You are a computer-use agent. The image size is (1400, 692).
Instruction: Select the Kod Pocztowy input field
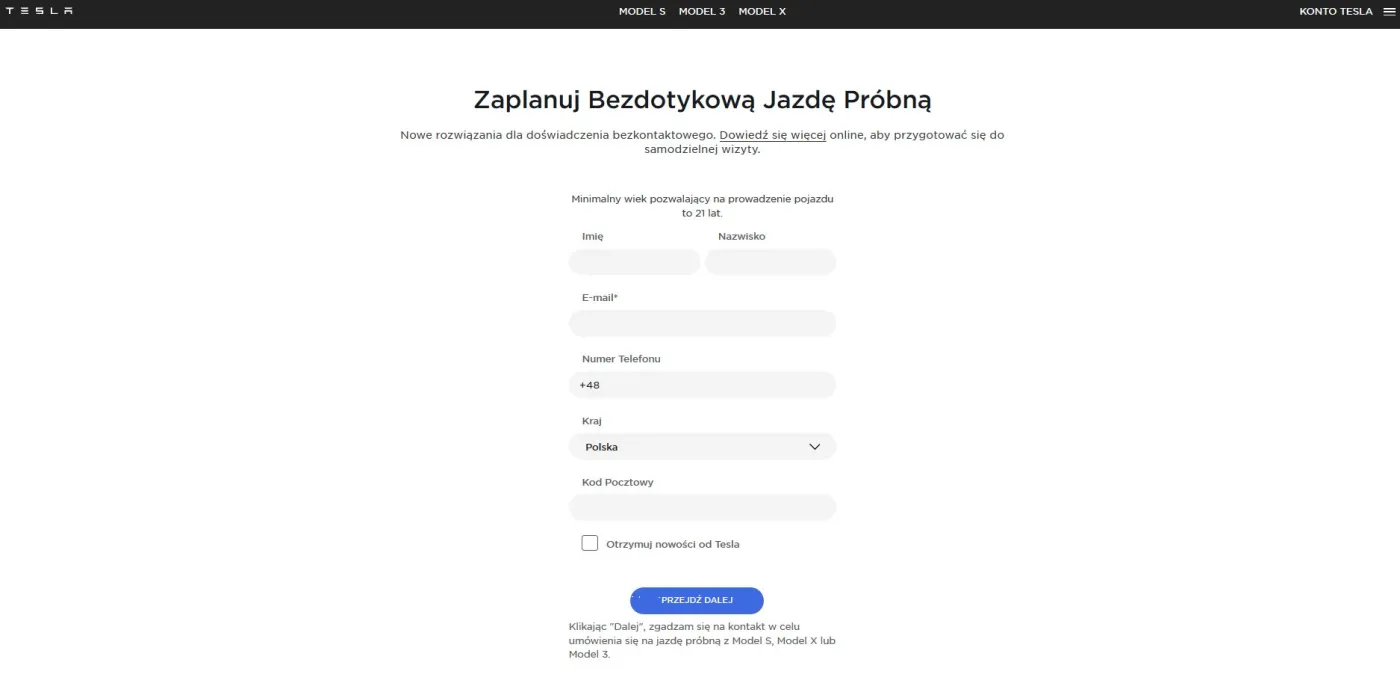click(702, 507)
